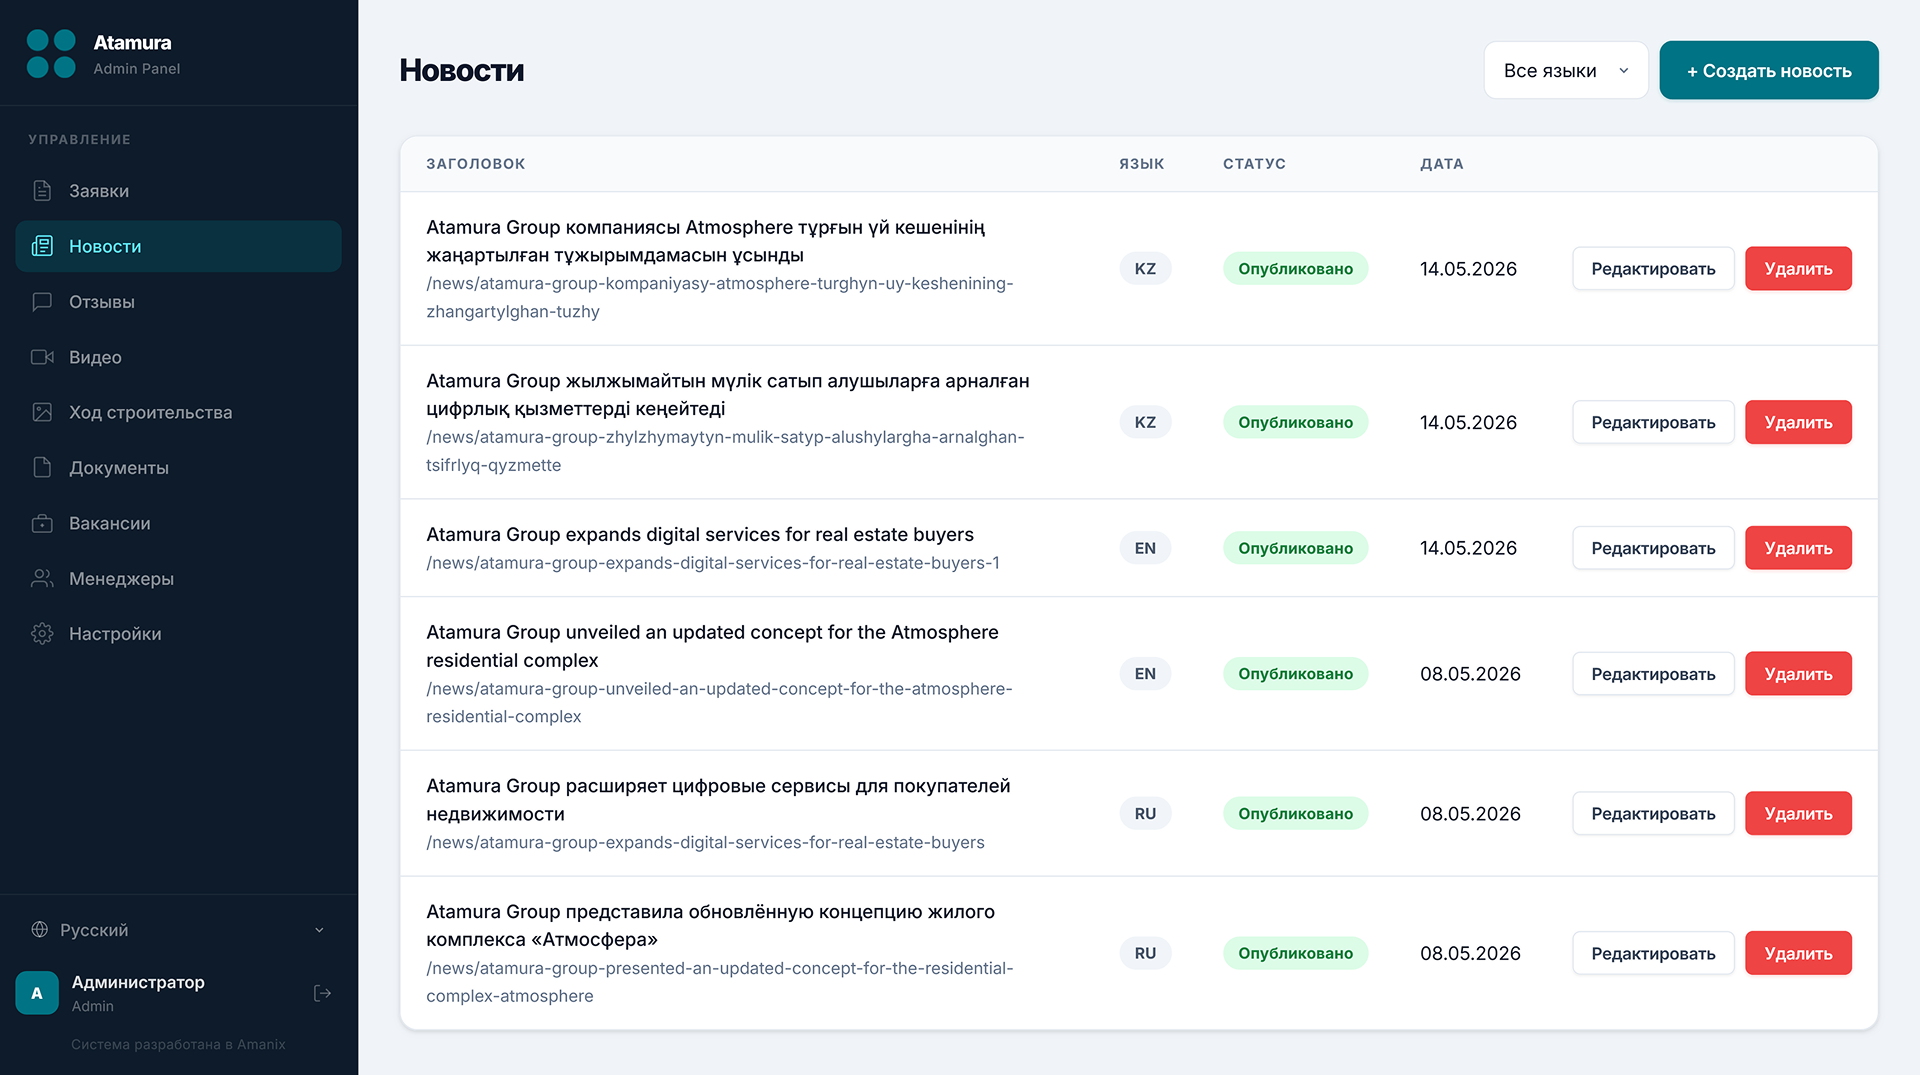The image size is (1920, 1075).
Task: Open the /news/atamura-group-expands-digital-services-for-real-estate-buyers-1 link
Action: tap(713, 563)
